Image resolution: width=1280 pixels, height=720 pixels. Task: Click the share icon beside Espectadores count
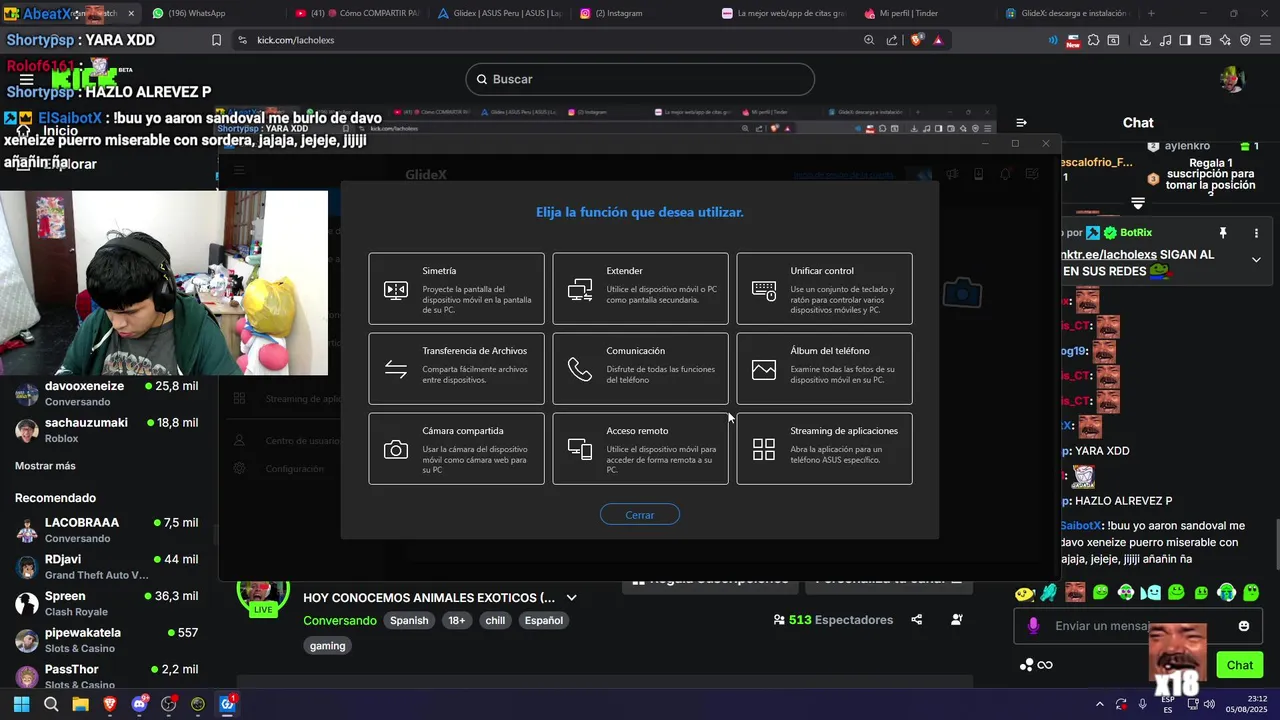917,620
